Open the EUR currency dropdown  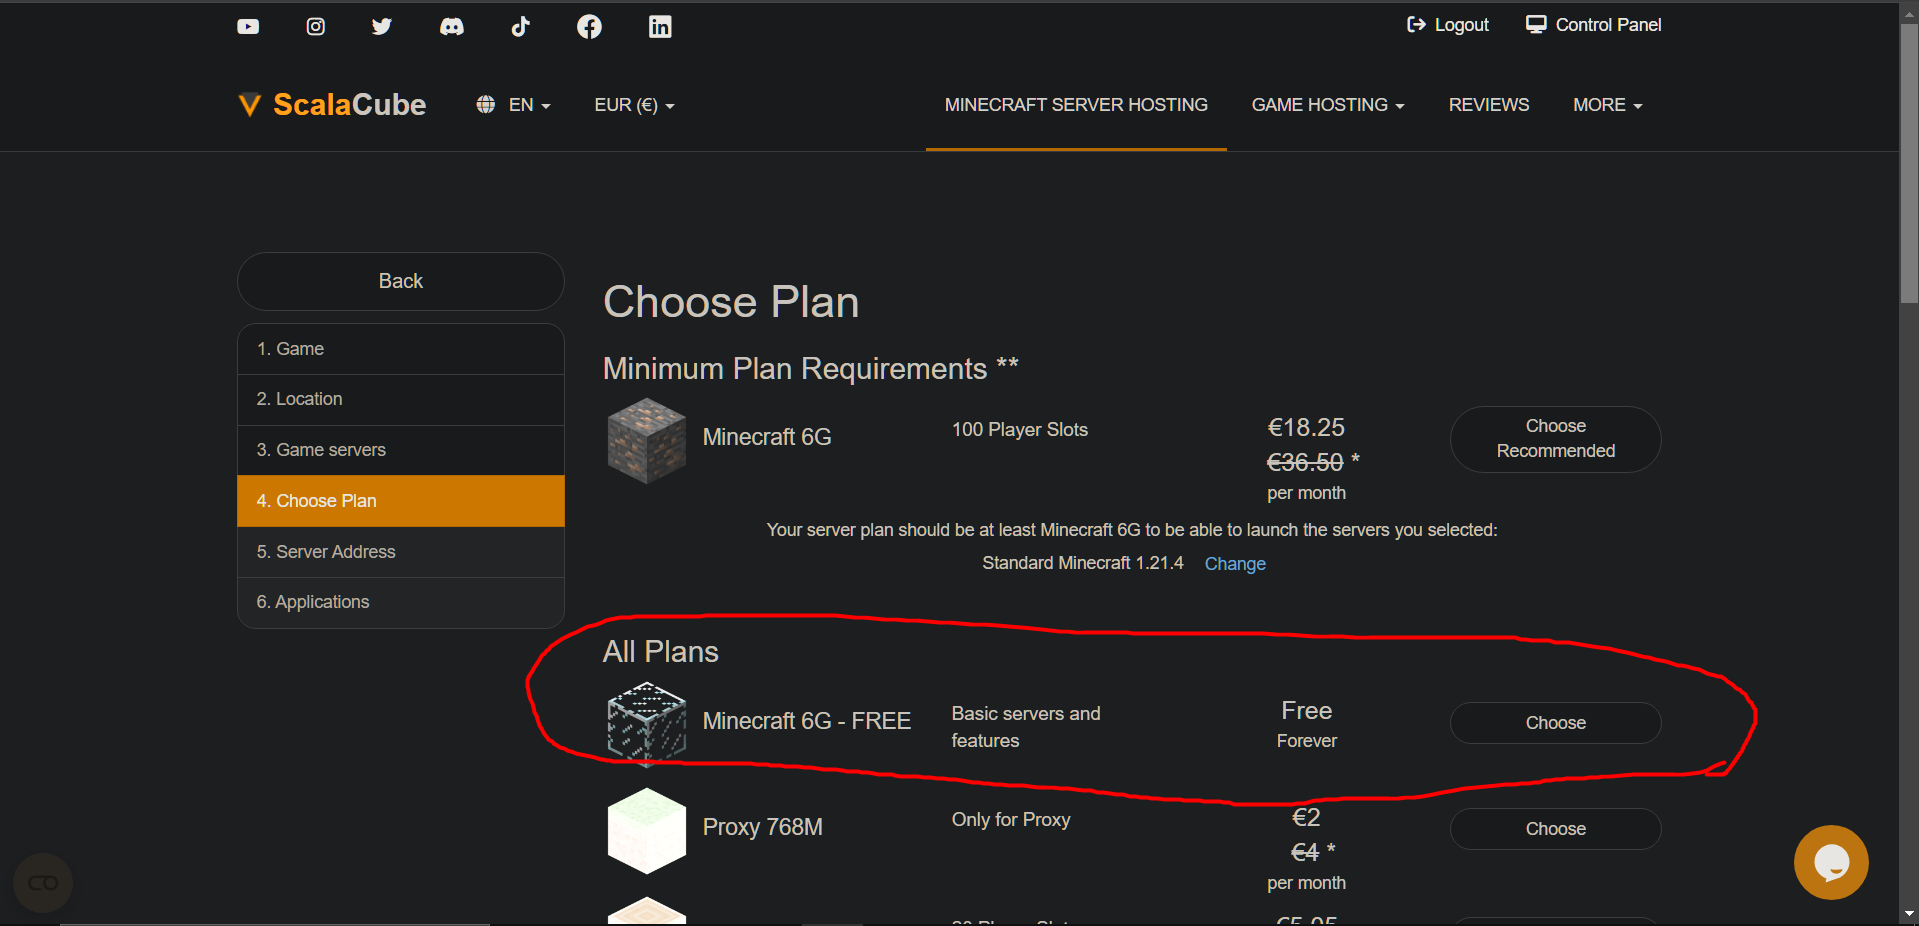(634, 105)
